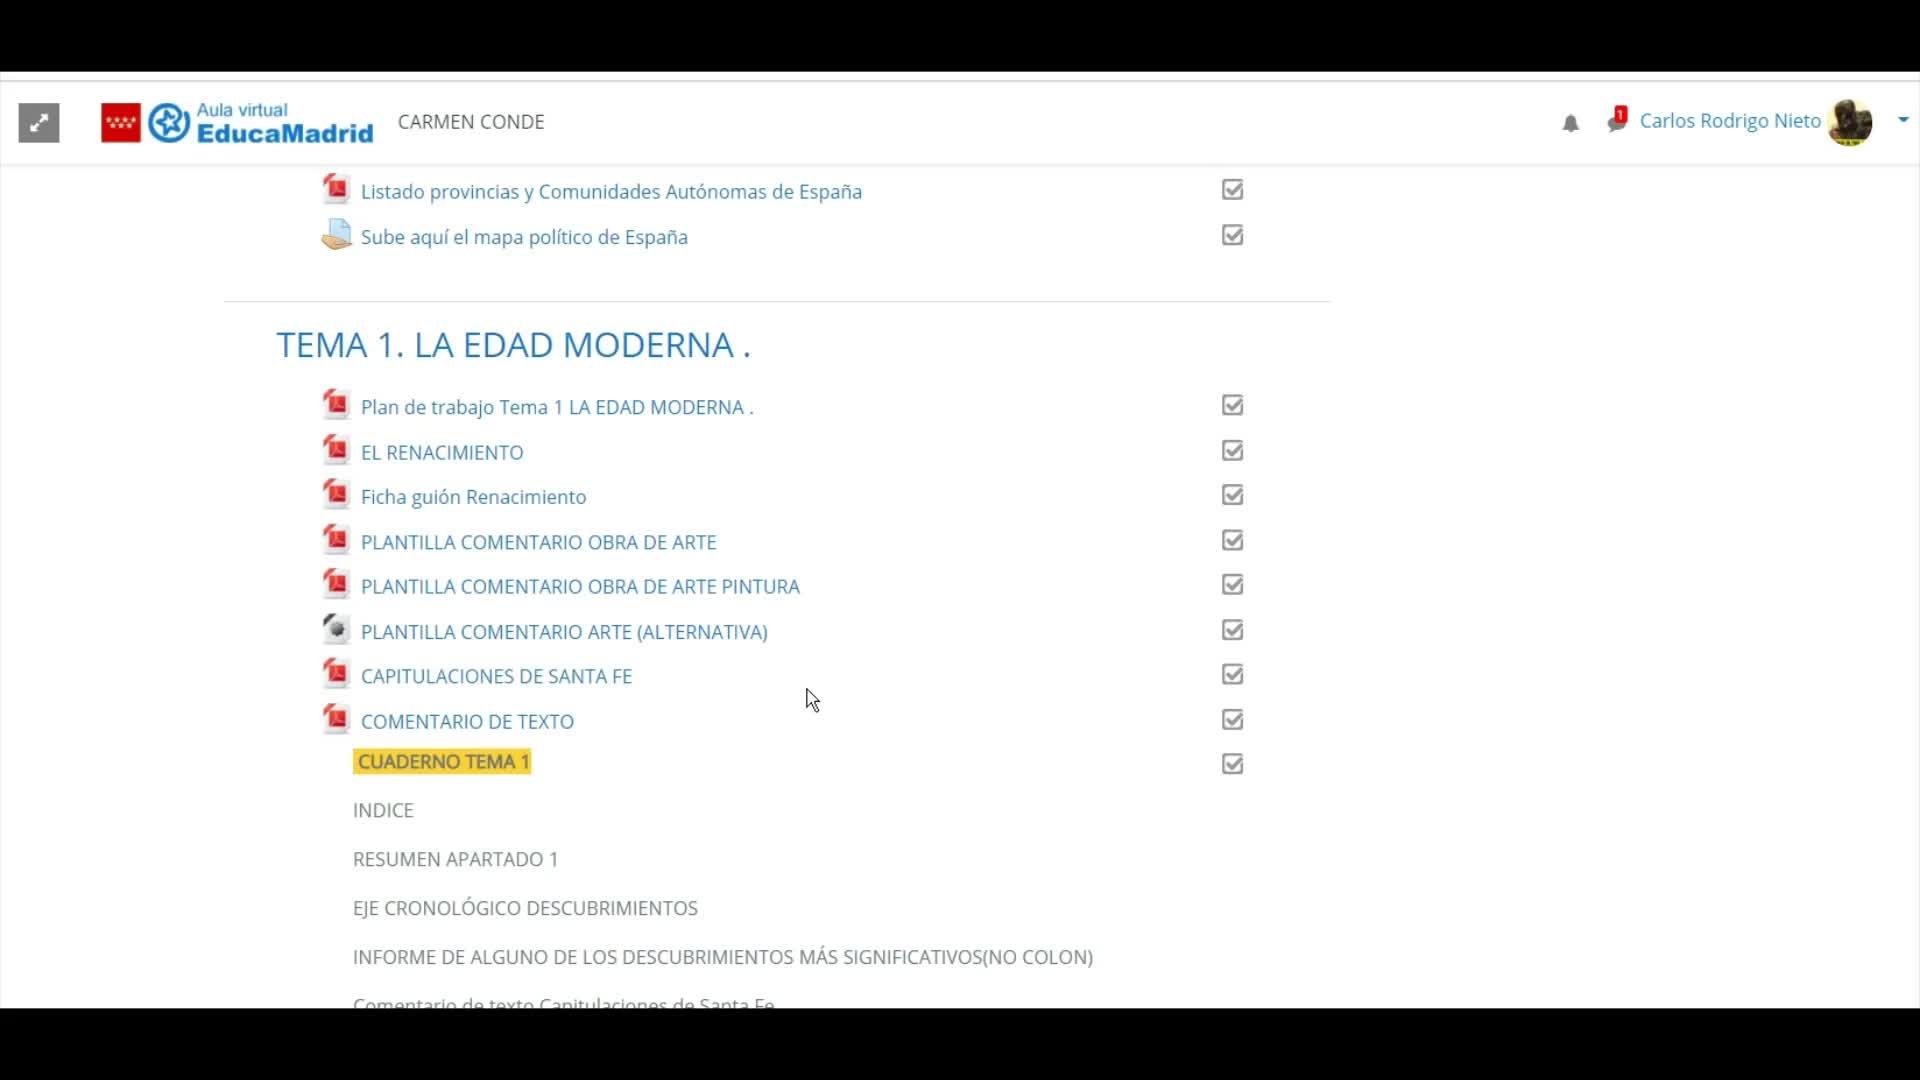The width and height of the screenshot is (1920, 1080).
Task: Click the EducaMadrid Aula virtual logo
Action: click(x=237, y=123)
